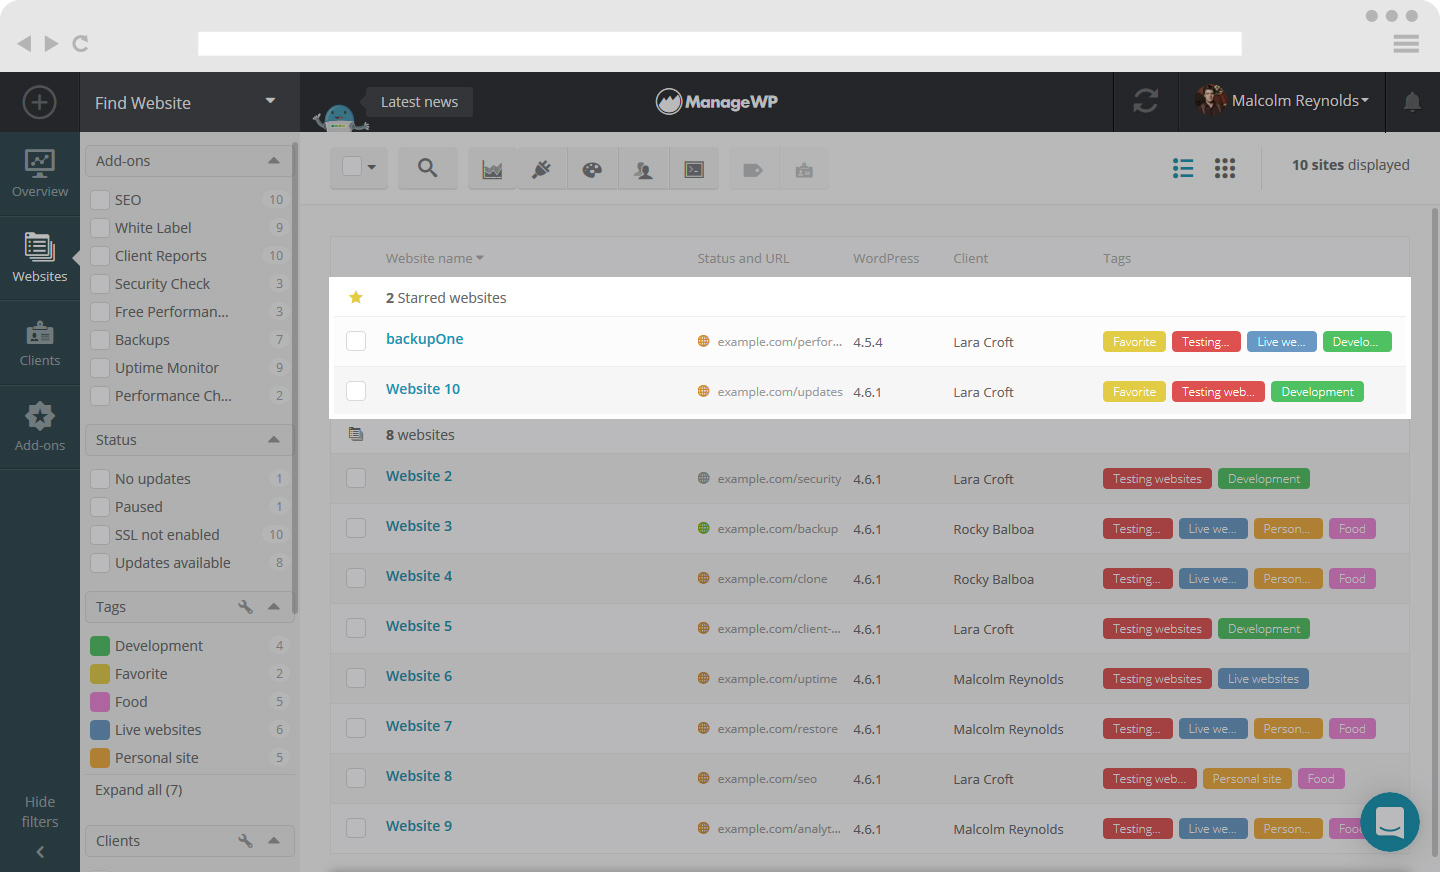
Task: Collapse the Tags filter section
Action: 274,607
